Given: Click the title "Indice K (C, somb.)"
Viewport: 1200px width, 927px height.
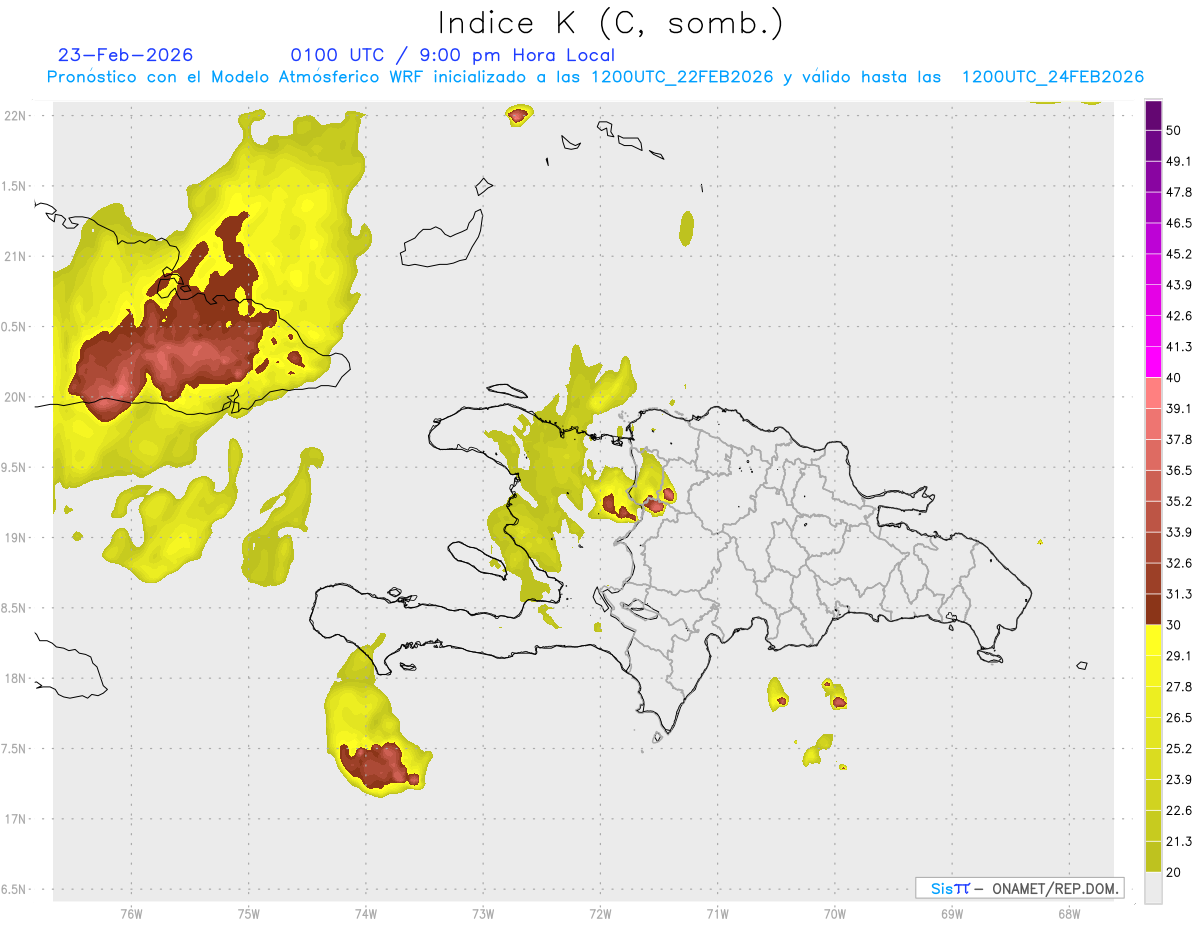Looking at the screenshot, I should 609,23.
